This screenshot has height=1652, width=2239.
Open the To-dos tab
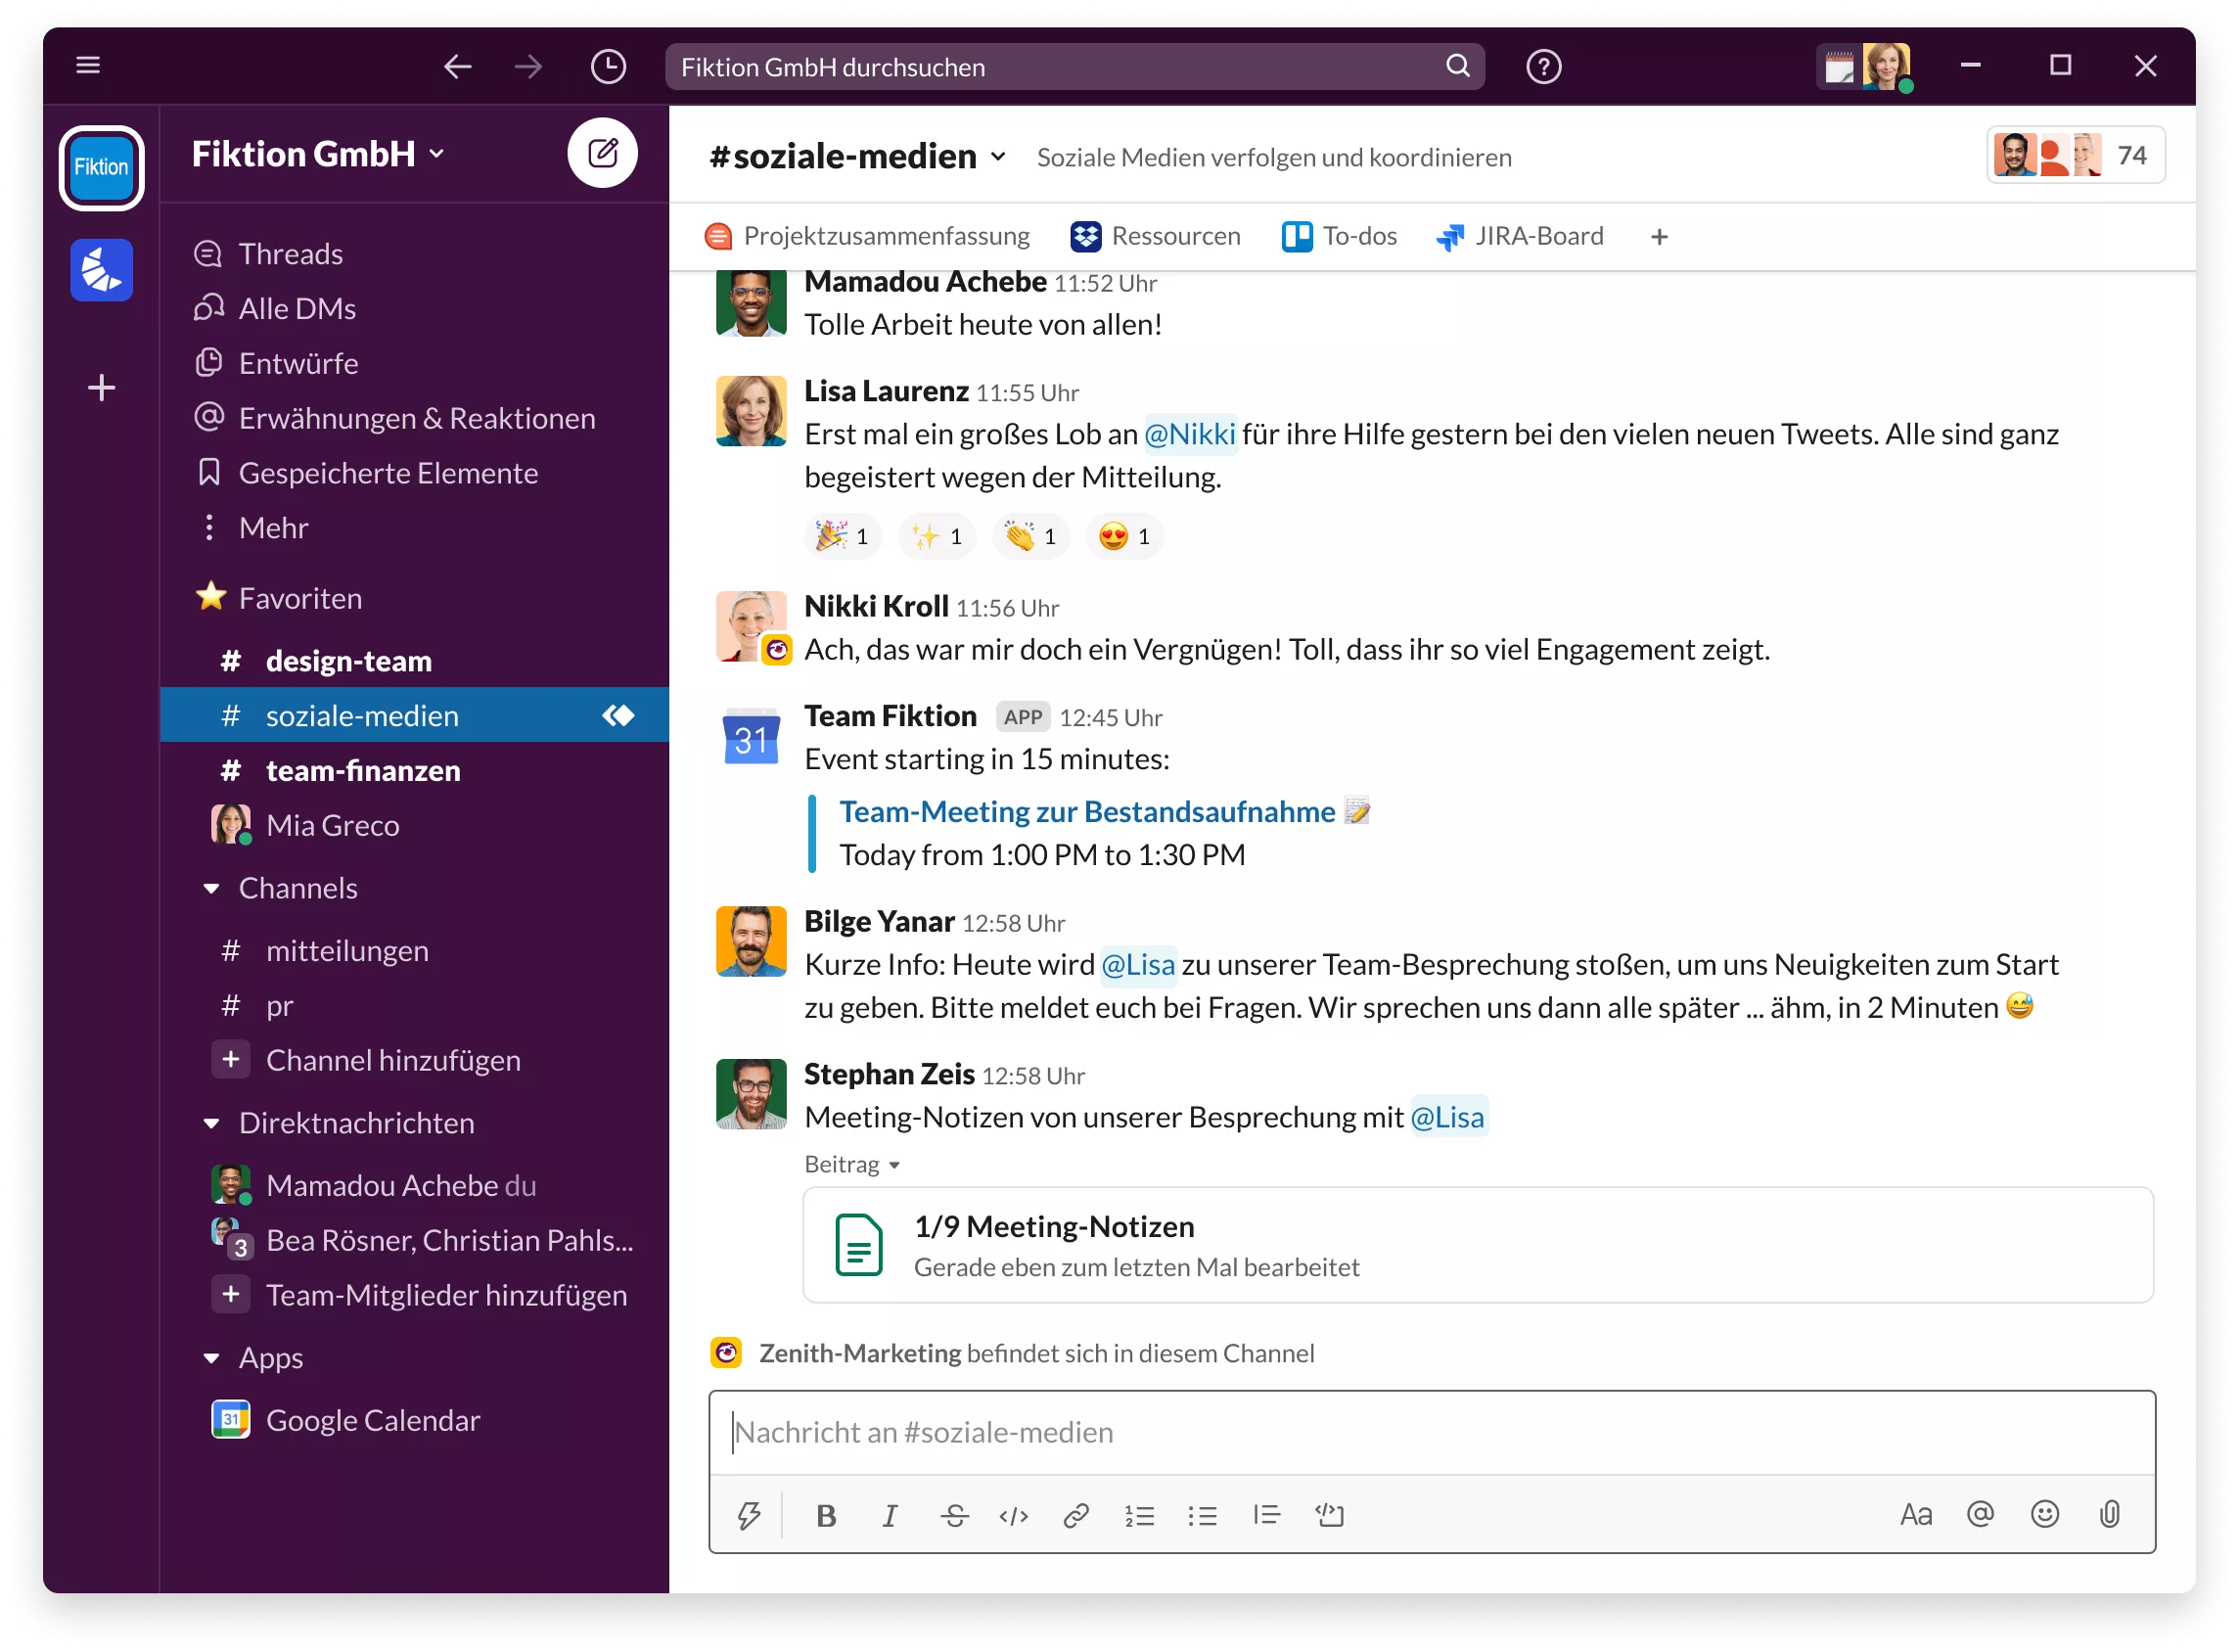click(x=1339, y=236)
